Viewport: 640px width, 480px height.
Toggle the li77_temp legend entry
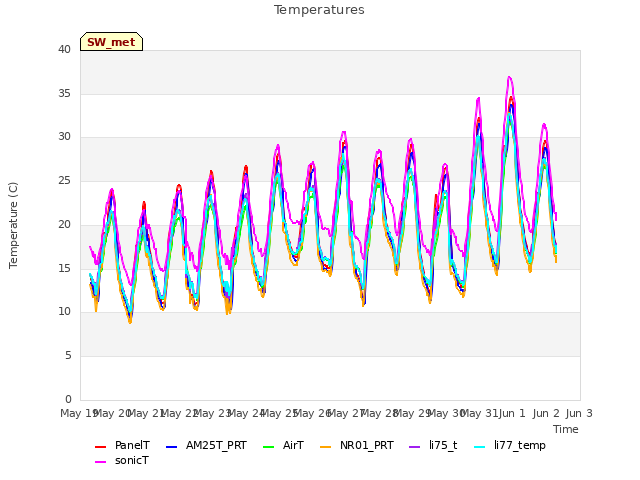pyautogui.click(x=509, y=445)
